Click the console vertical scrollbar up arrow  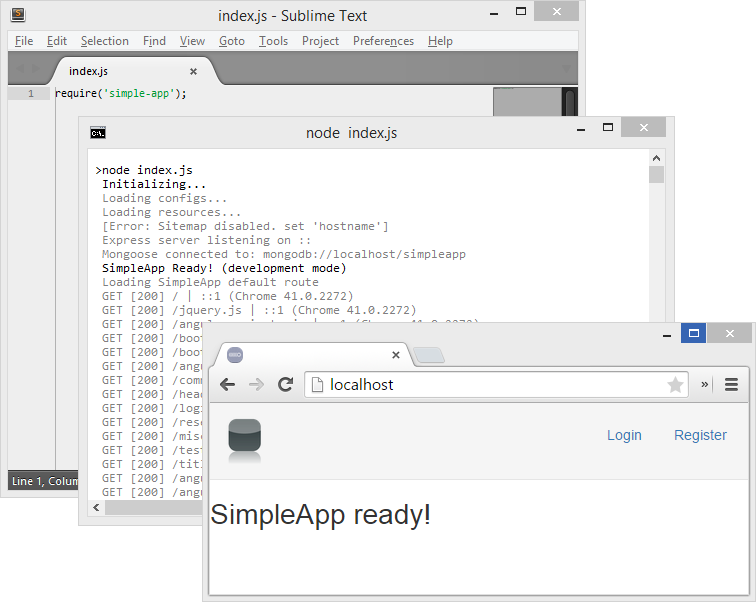click(656, 158)
